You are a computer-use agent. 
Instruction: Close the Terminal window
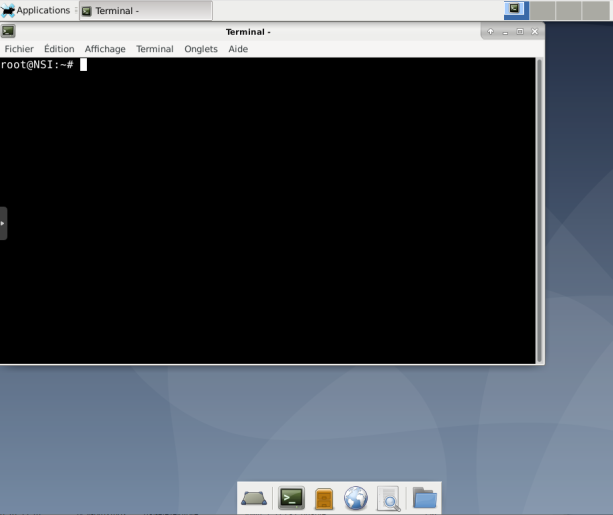[x=535, y=32]
